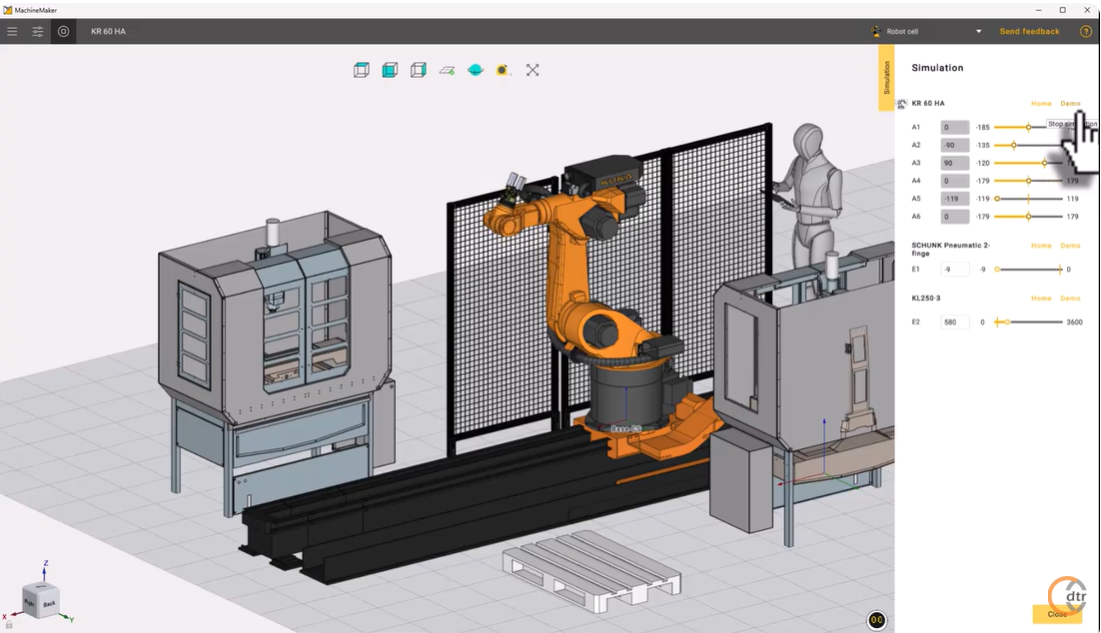Click the teal orbit sphere icon
1101x633 pixels.
(x=475, y=70)
